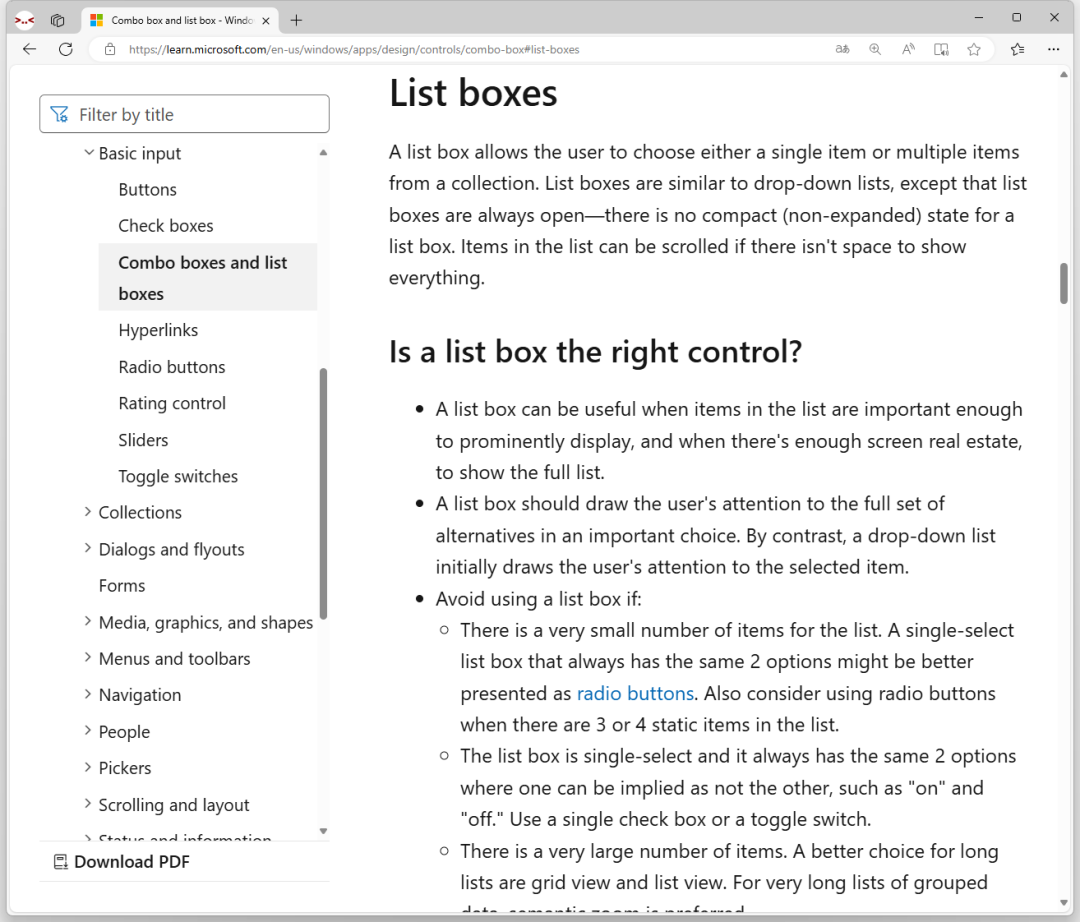The height and width of the screenshot is (922, 1080).
Task: Select the Combo box and list box tab
Action: (180, 20)
